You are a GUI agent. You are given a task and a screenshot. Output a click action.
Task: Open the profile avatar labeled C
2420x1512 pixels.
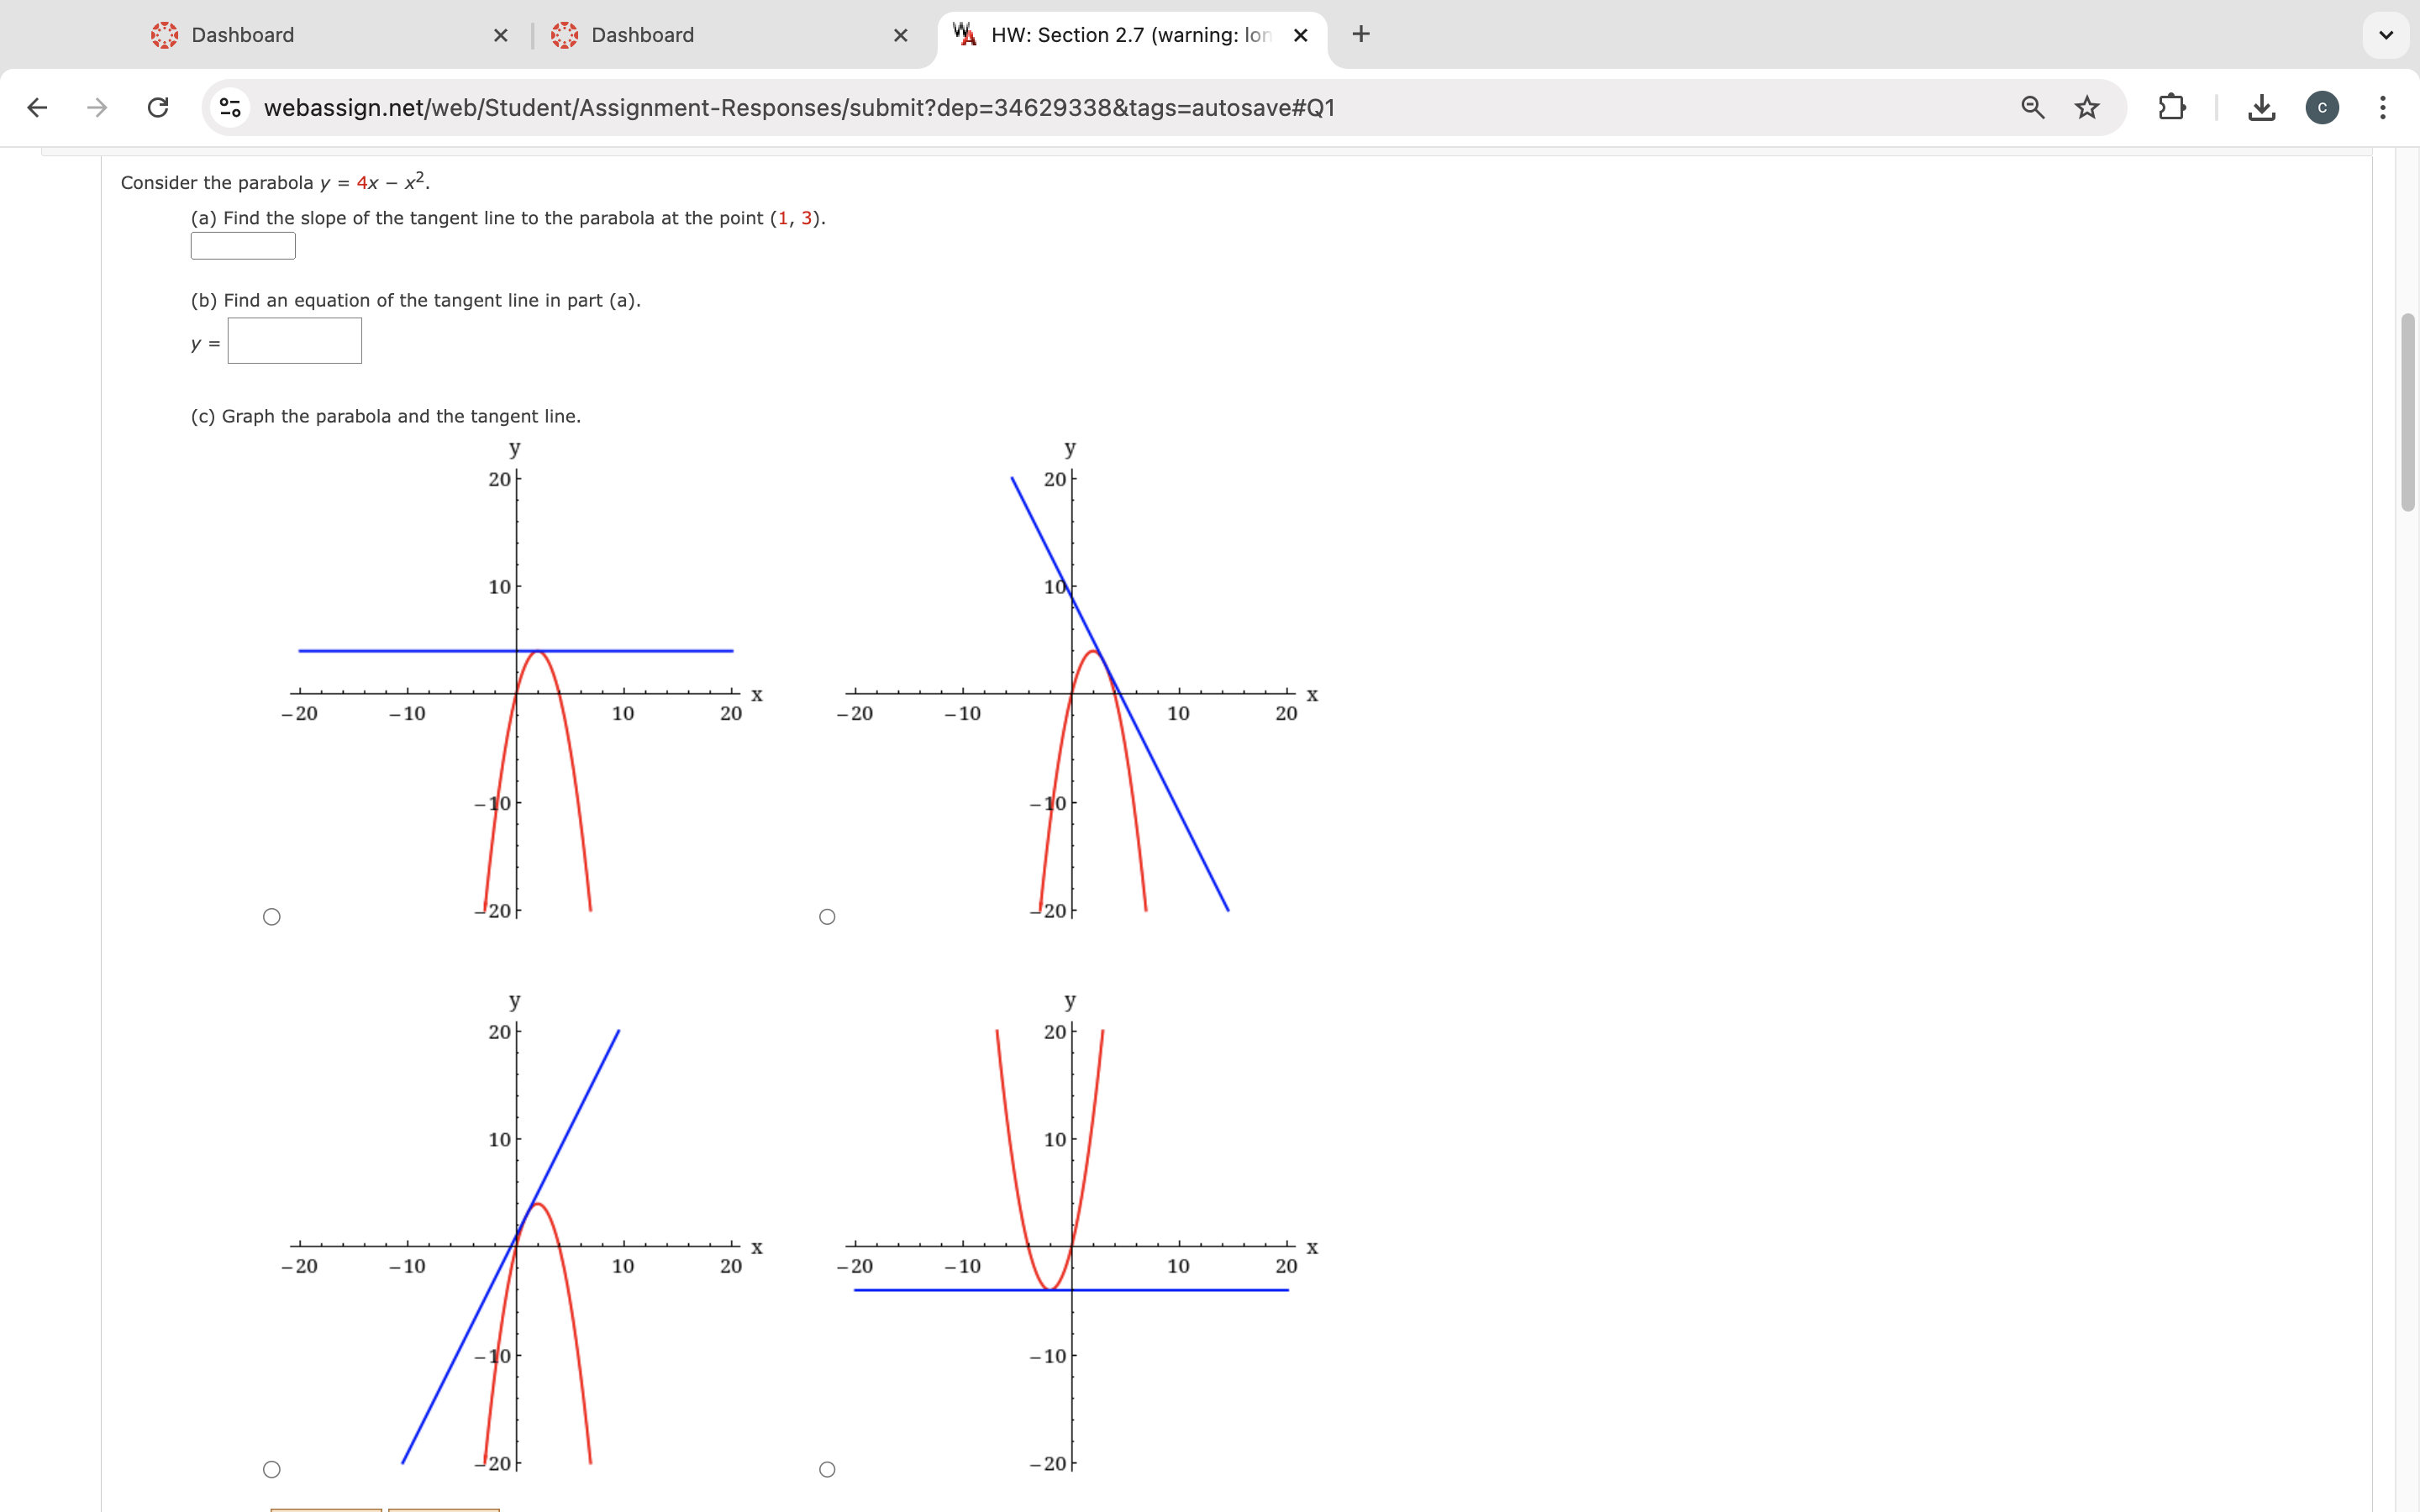tap(2322, 107)
